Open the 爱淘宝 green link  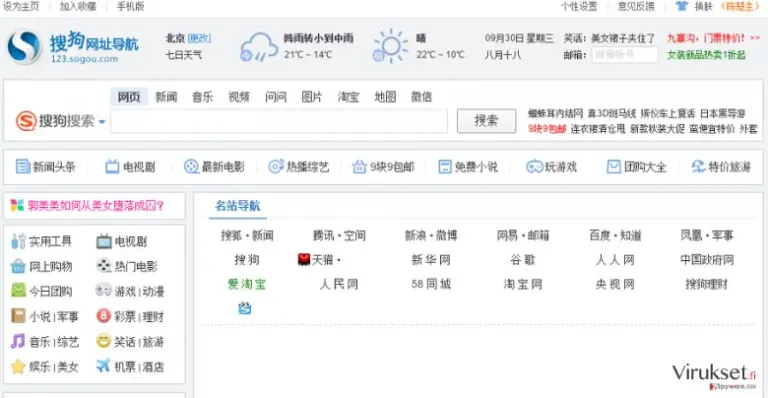click(247, 284)
